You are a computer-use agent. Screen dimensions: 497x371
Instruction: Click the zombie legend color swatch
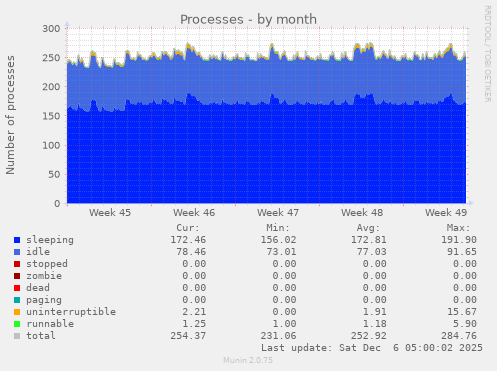(17, 276)
